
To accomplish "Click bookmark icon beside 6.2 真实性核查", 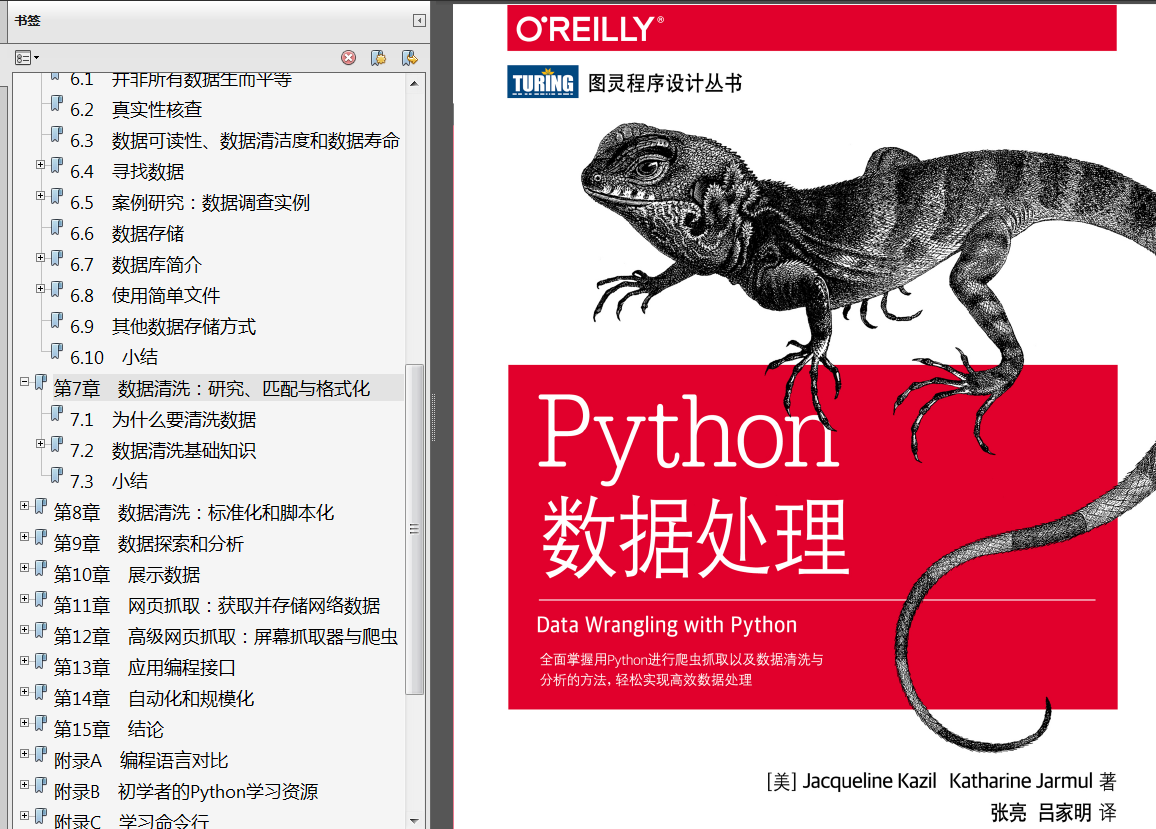I will point(57,104).
